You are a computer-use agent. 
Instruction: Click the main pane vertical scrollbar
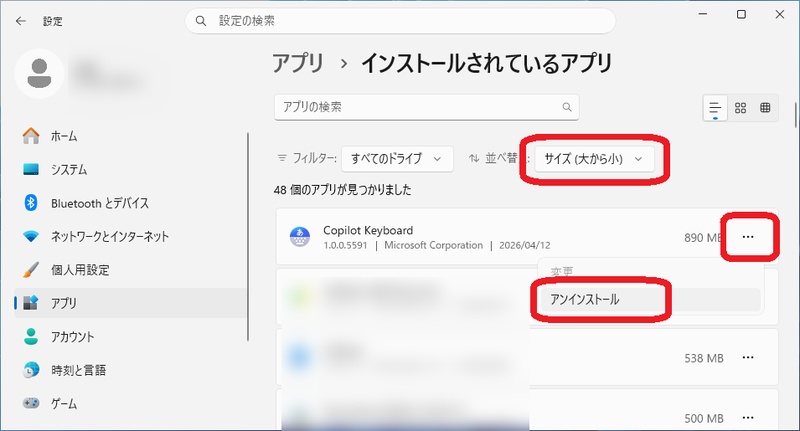point(795,115)
